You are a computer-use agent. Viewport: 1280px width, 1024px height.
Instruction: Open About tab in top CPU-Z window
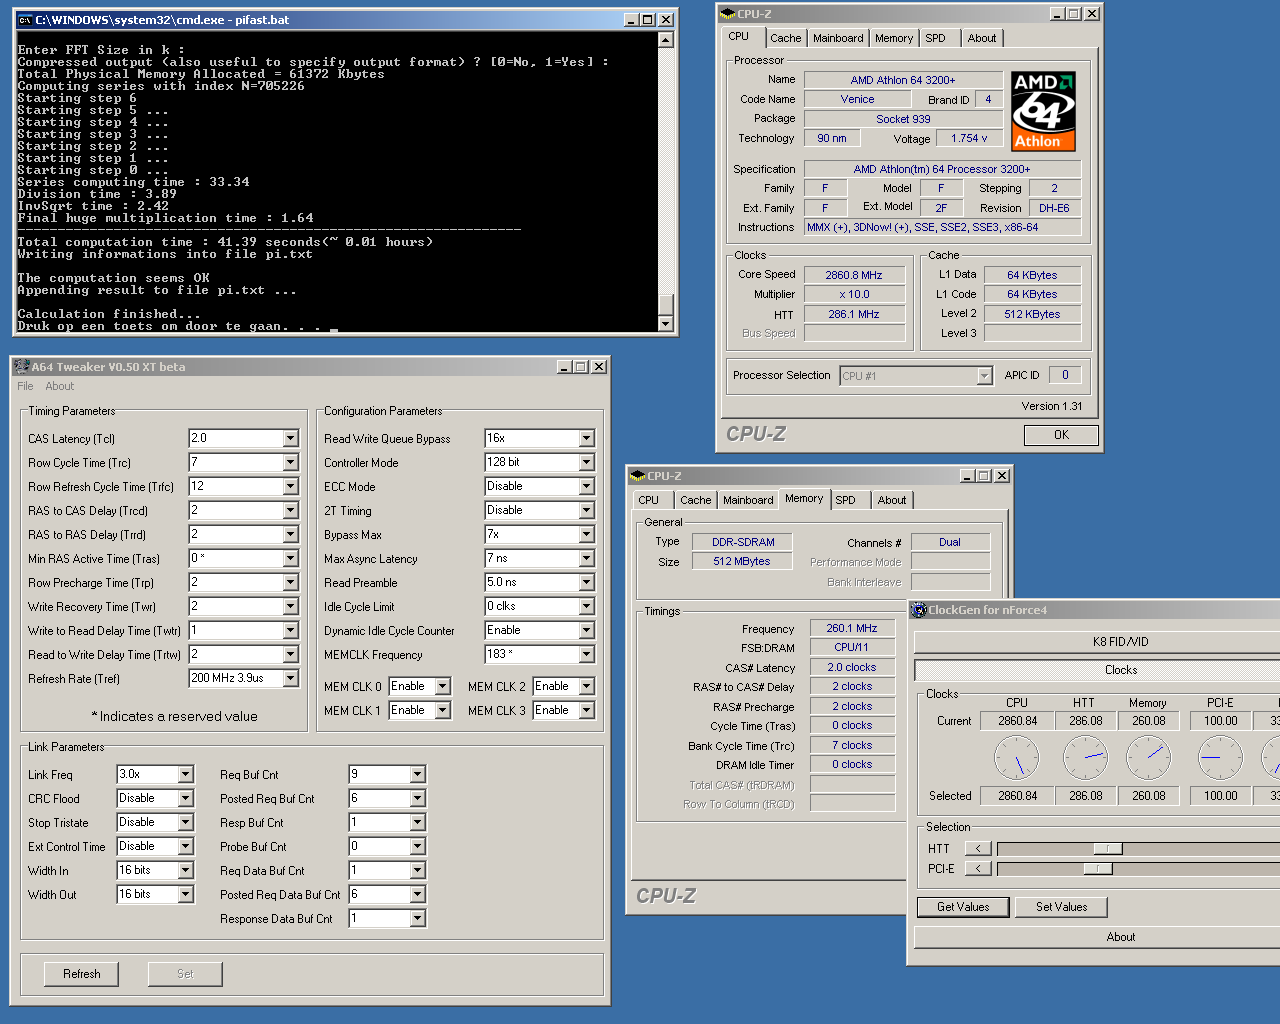(981, 38)
